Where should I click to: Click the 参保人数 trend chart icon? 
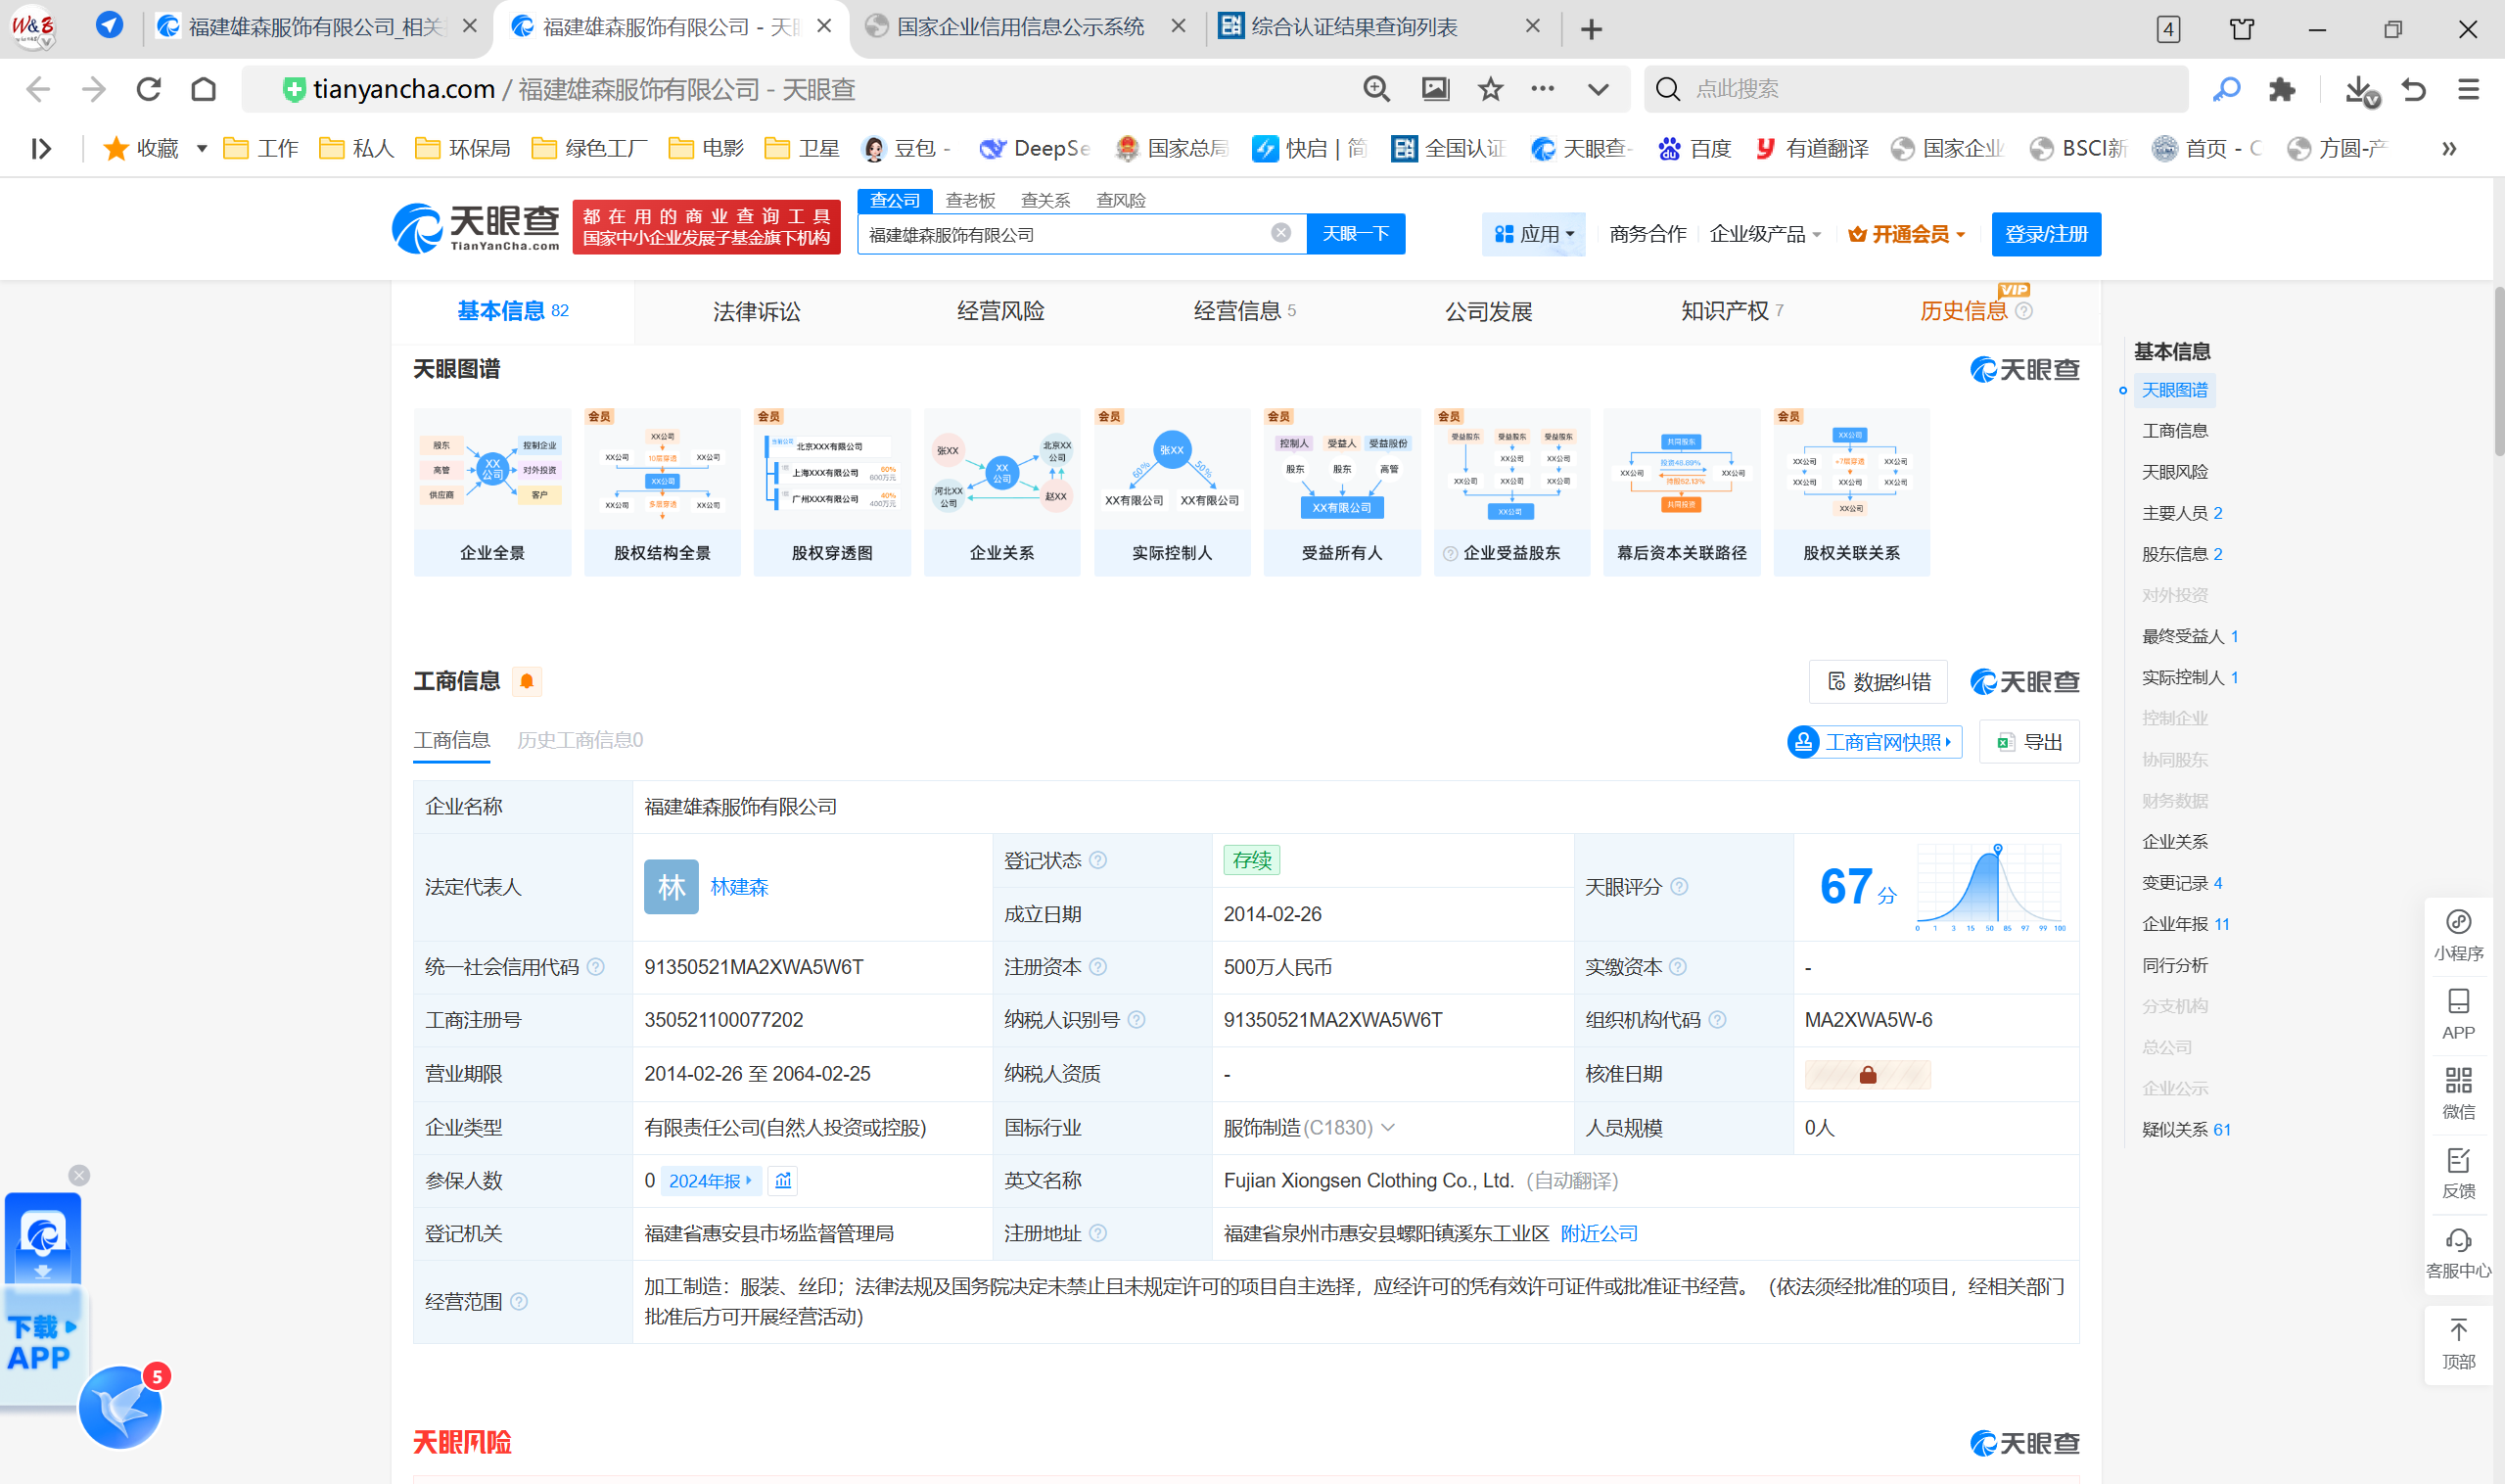click(783, 1181)
